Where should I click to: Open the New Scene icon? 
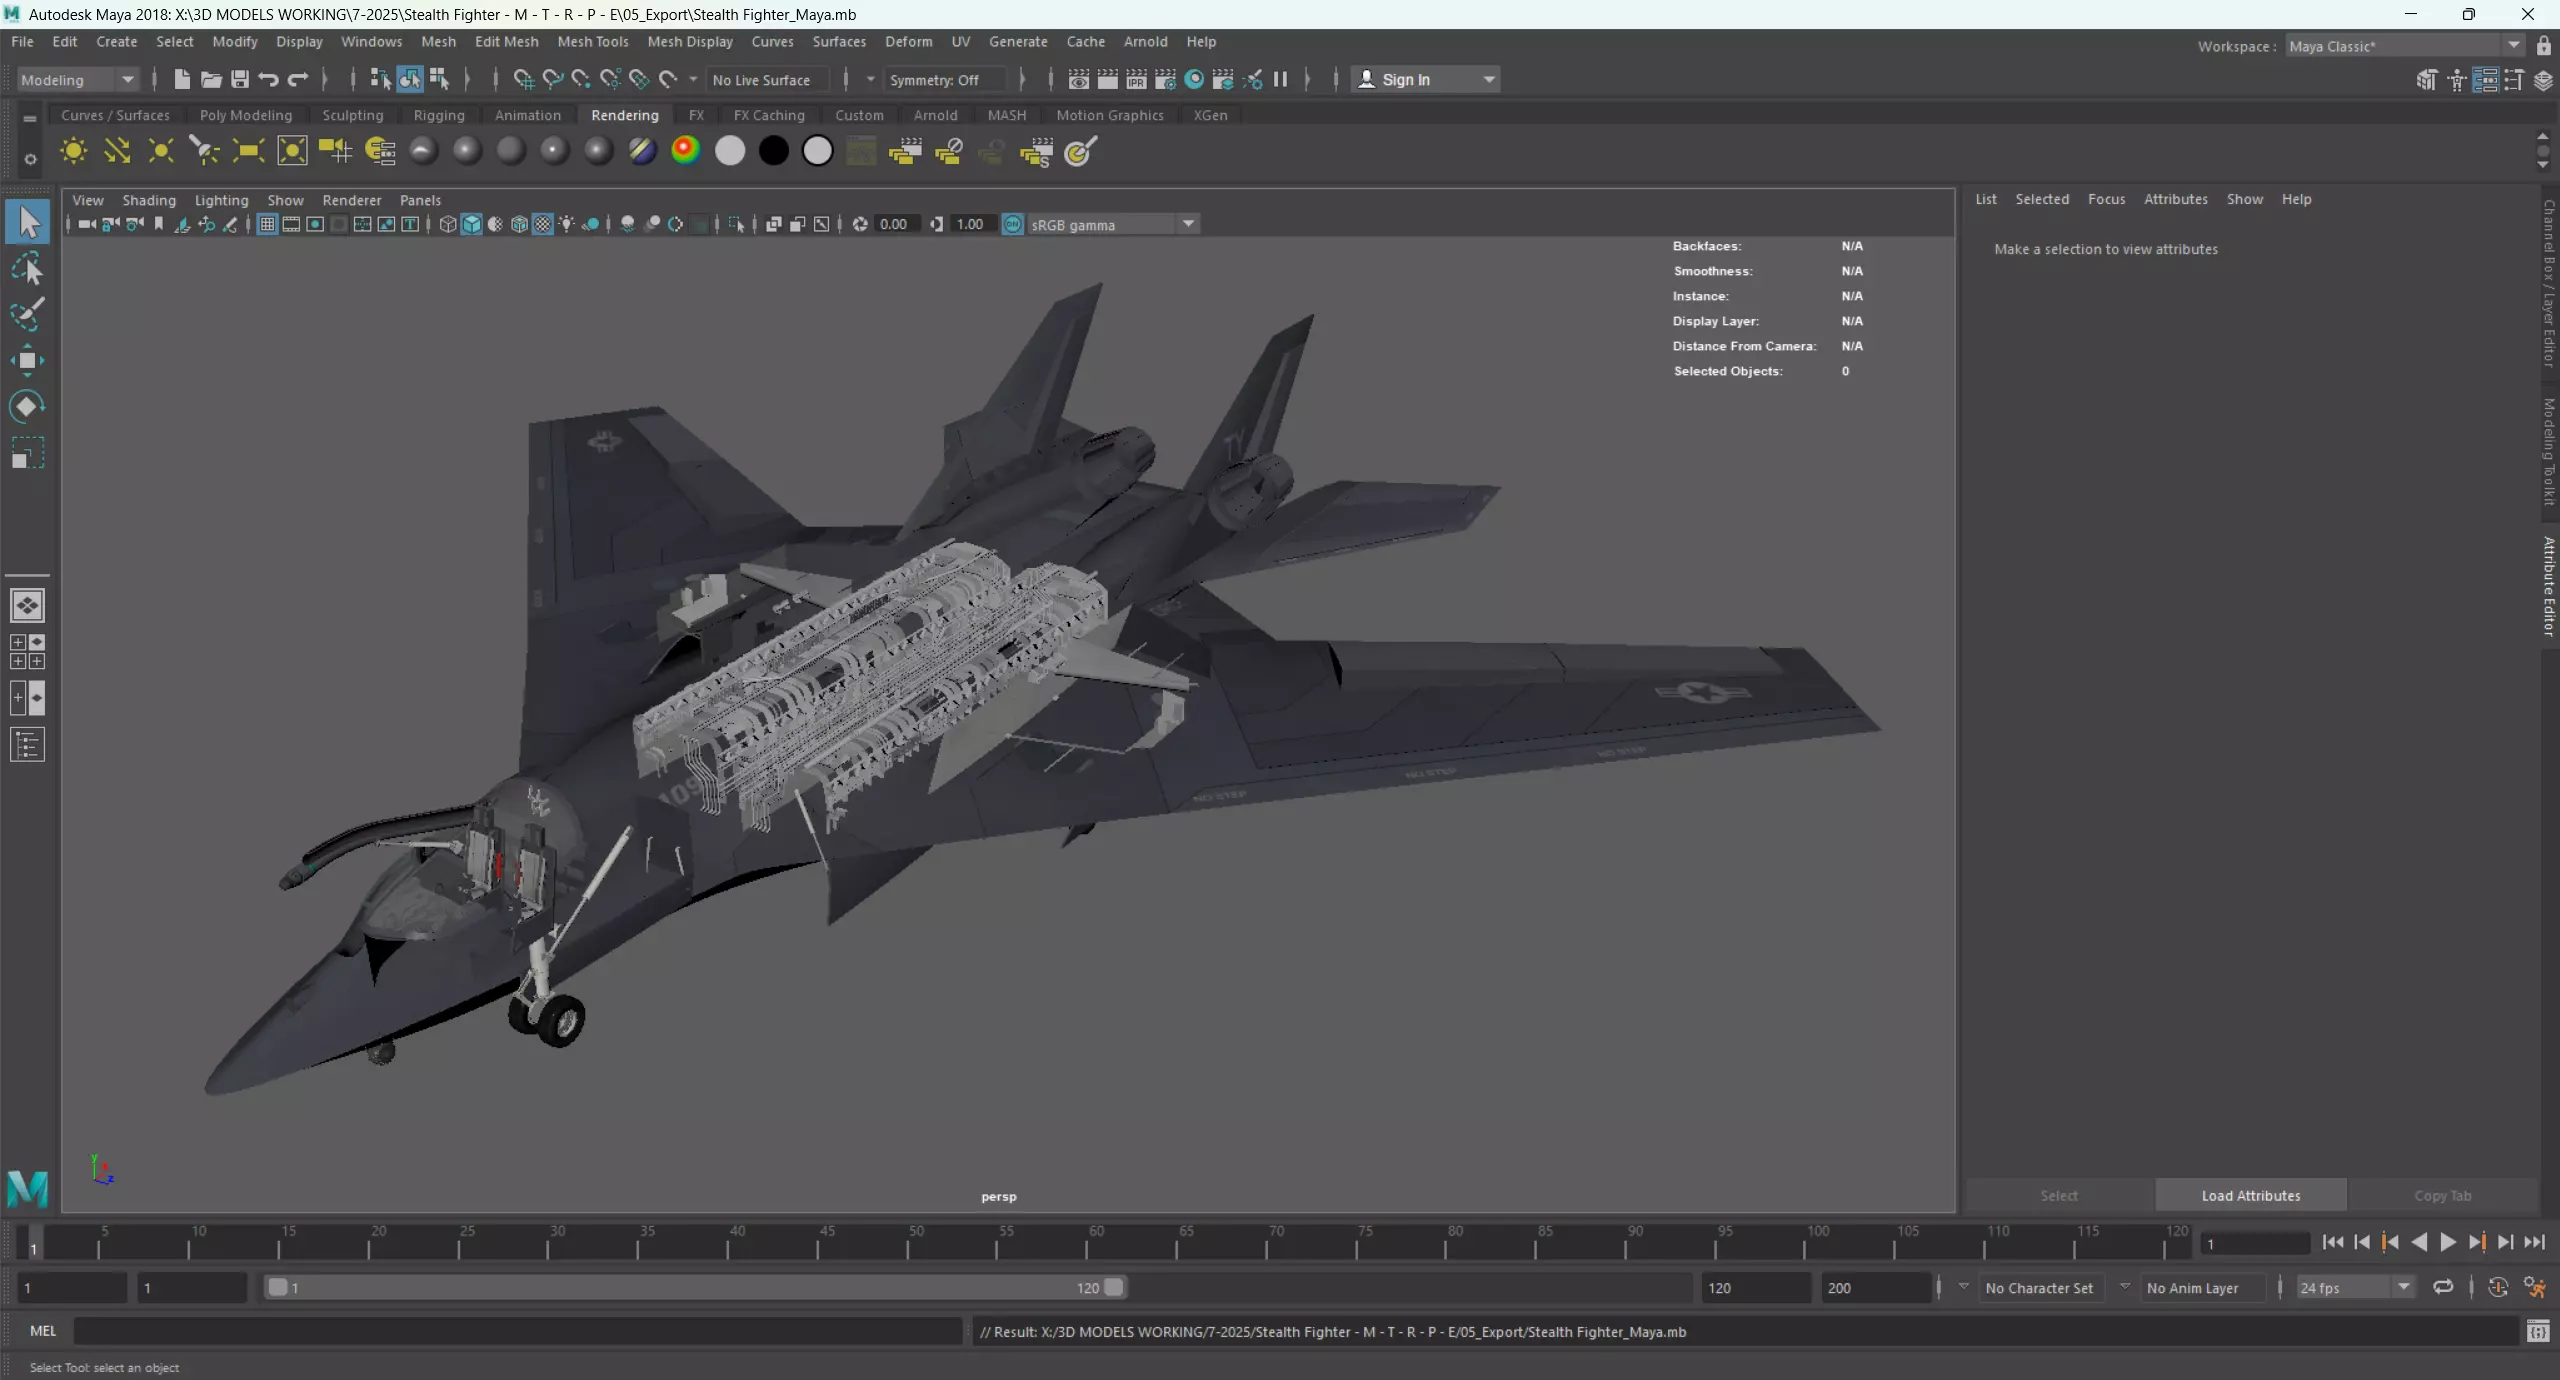coord(181,79)
